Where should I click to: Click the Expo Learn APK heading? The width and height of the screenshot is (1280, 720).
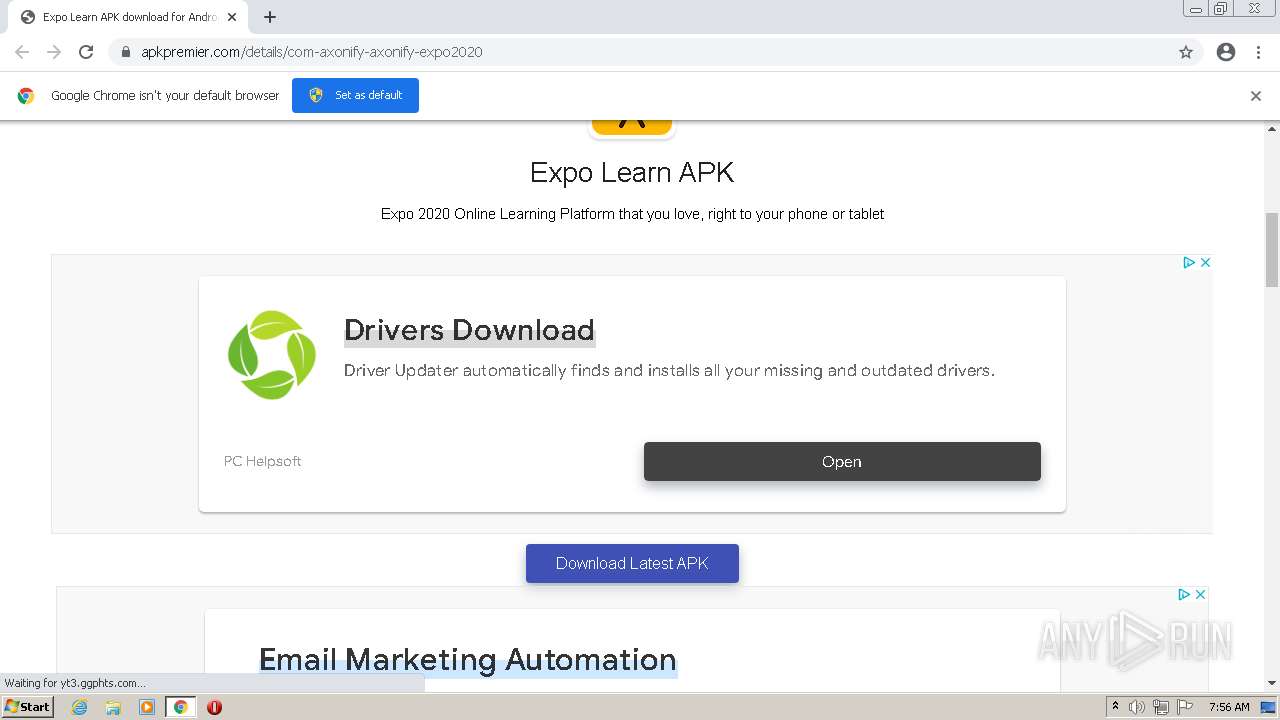pos(632,172)
